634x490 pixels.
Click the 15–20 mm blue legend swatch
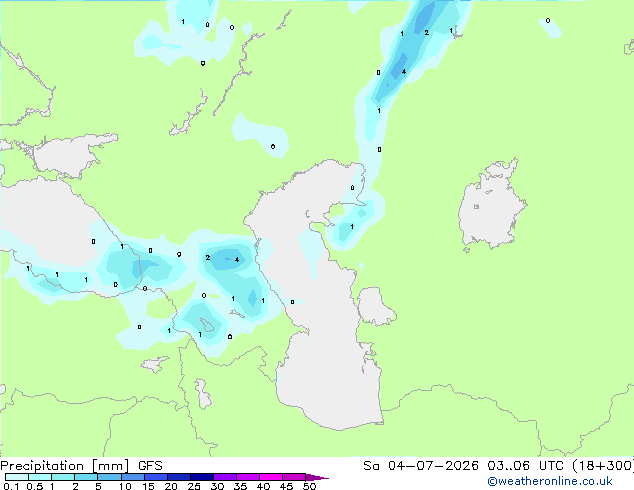tap(155, 477)
